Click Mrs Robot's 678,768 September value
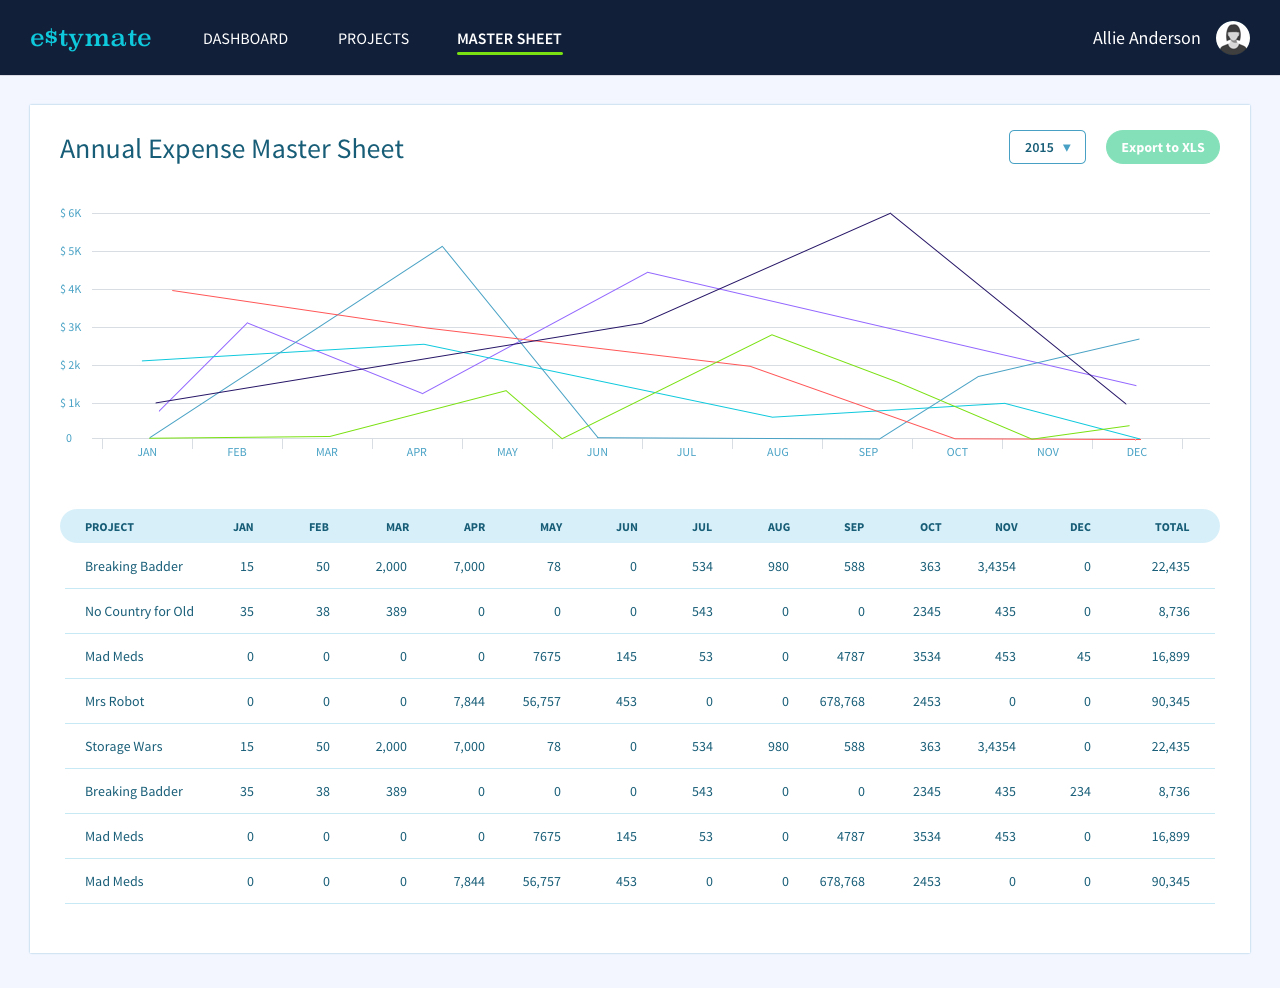This screenshot has height=988, width=1280. (x=841, y=701)
